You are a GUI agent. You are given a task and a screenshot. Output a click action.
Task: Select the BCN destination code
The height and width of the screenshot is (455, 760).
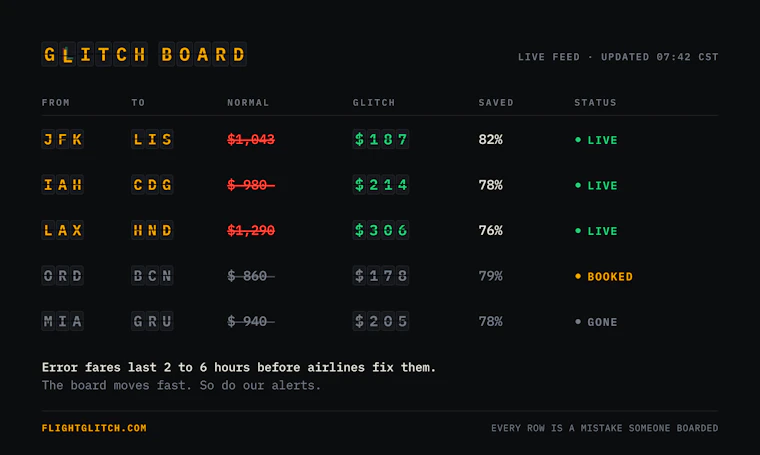[152, 276]
